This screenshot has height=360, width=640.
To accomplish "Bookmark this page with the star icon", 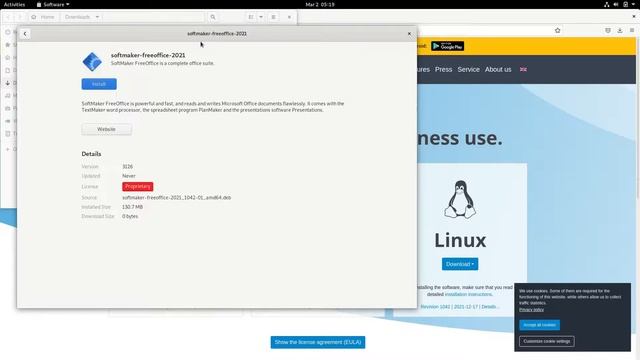I will point(558,31).
